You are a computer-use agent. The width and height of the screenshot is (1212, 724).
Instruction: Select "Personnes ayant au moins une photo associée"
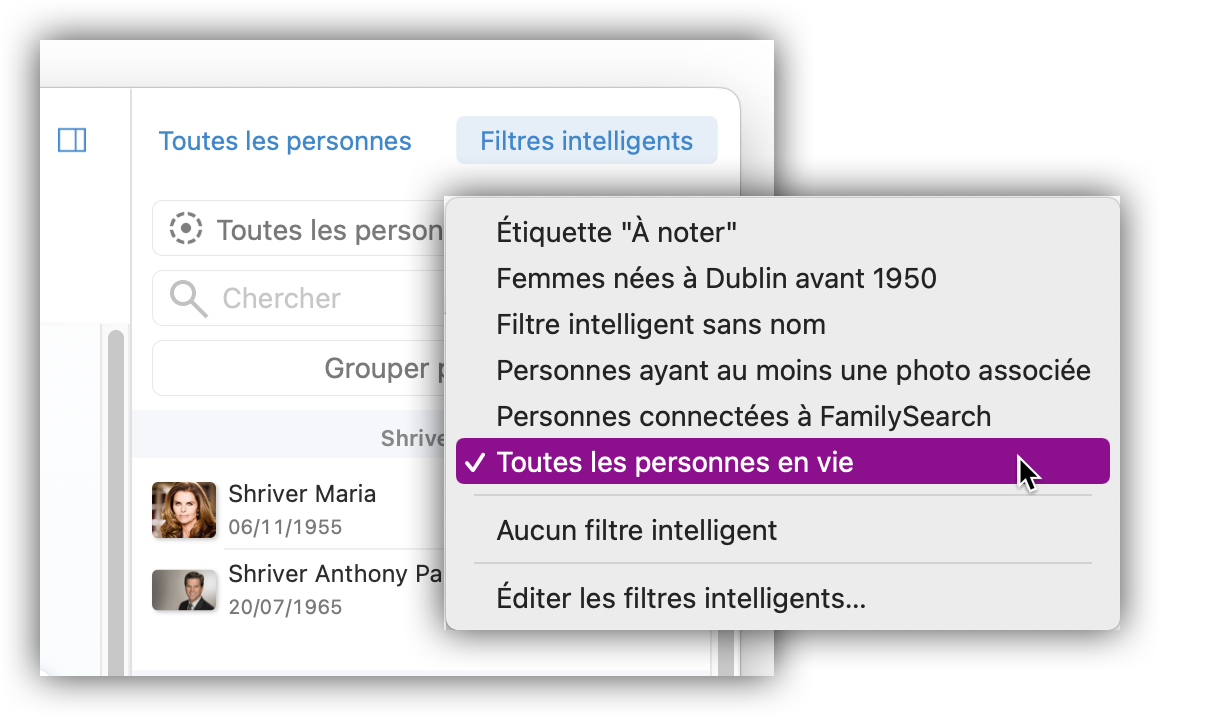[793, 370]
